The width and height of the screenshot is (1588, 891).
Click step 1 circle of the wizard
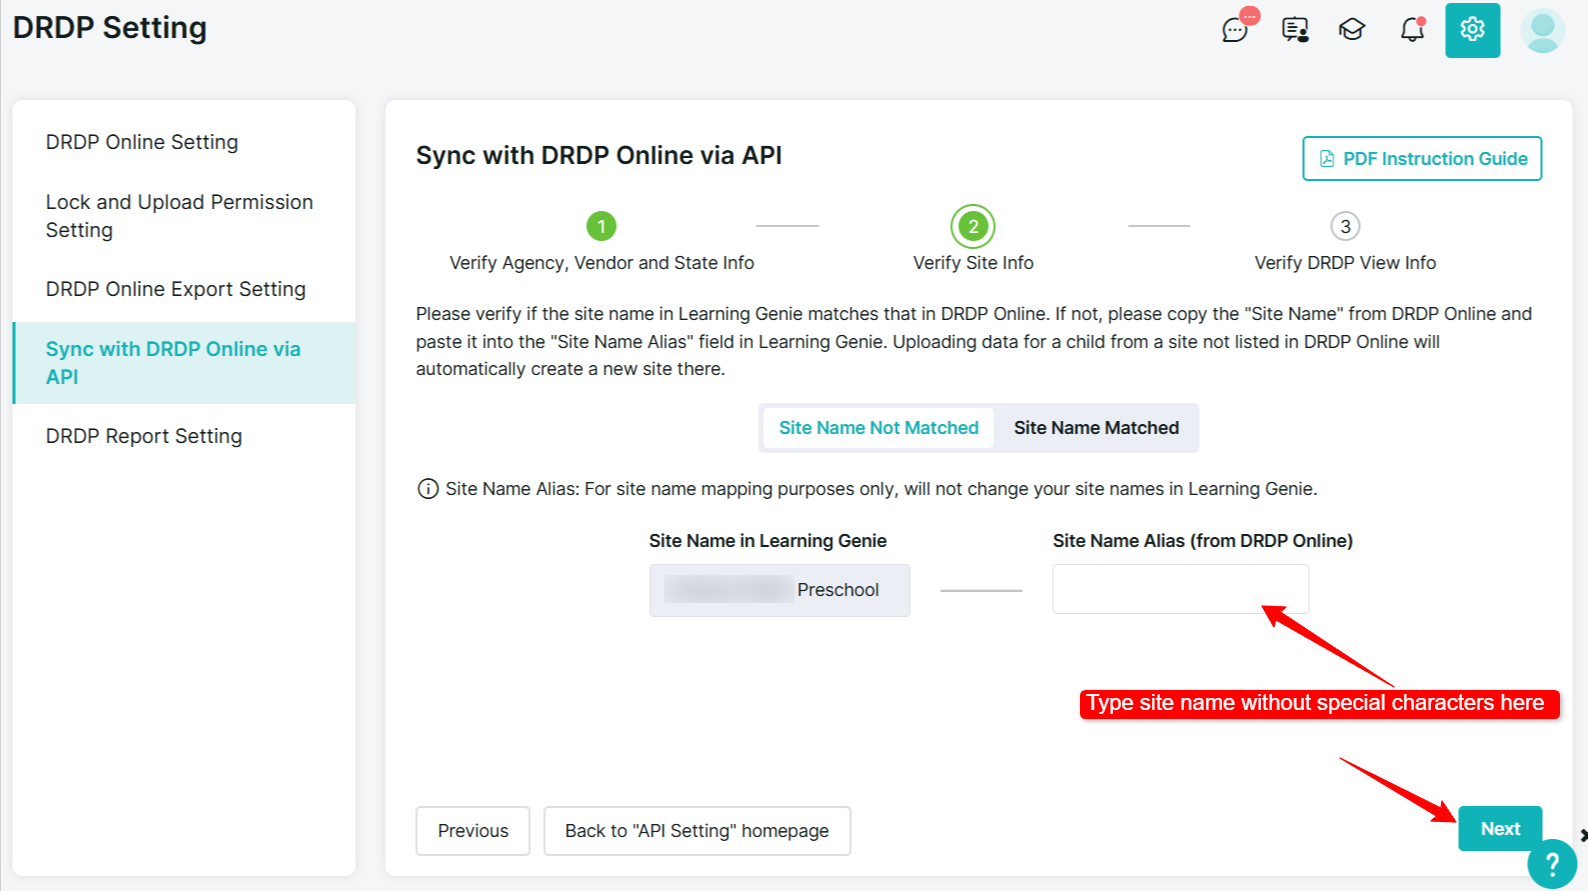(x=601, y=226)
